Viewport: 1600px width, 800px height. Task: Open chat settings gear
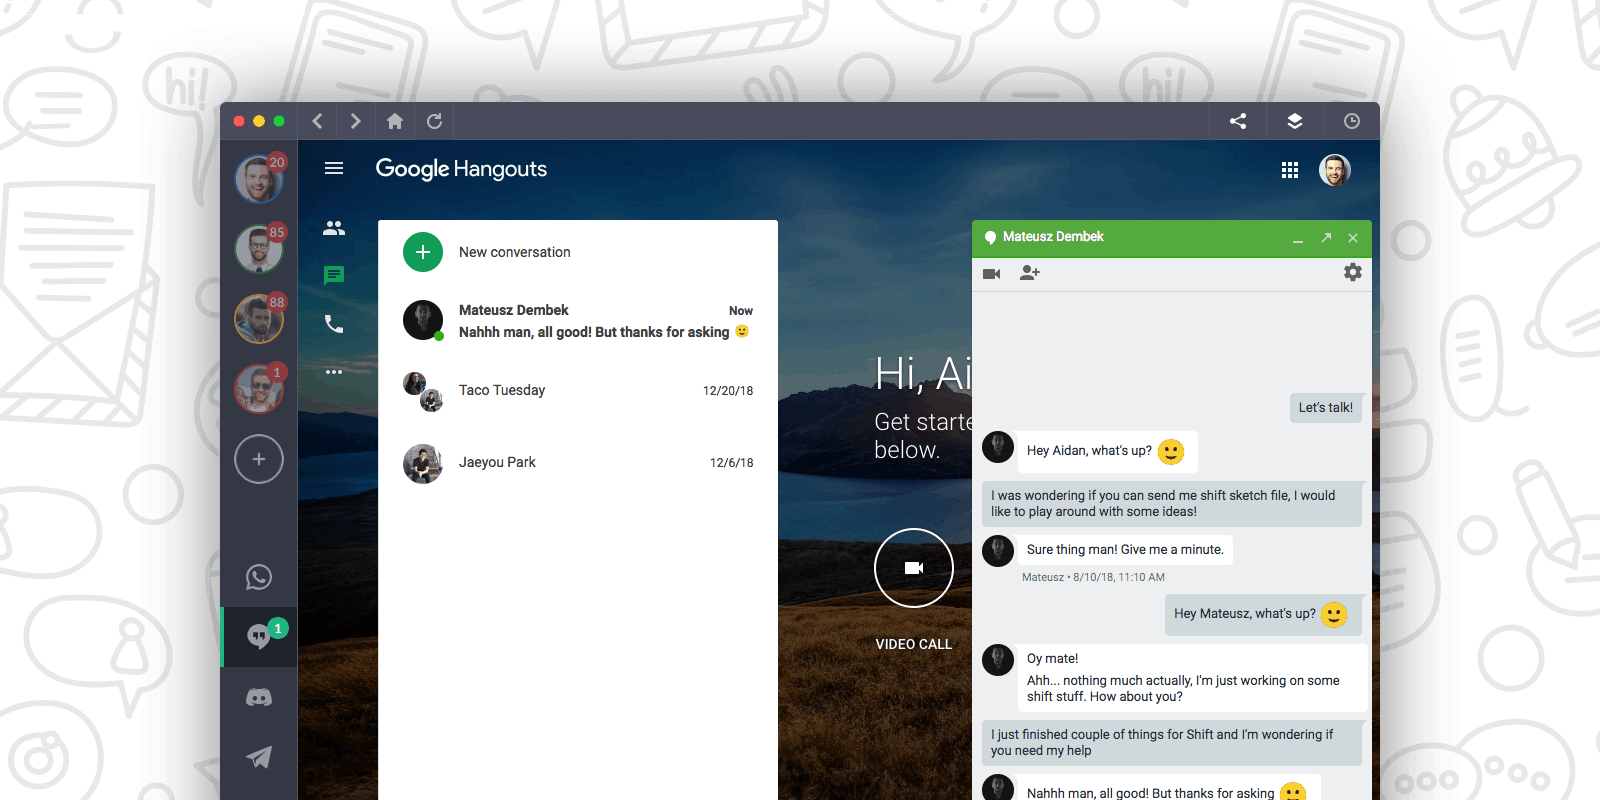click(1353, 272)
